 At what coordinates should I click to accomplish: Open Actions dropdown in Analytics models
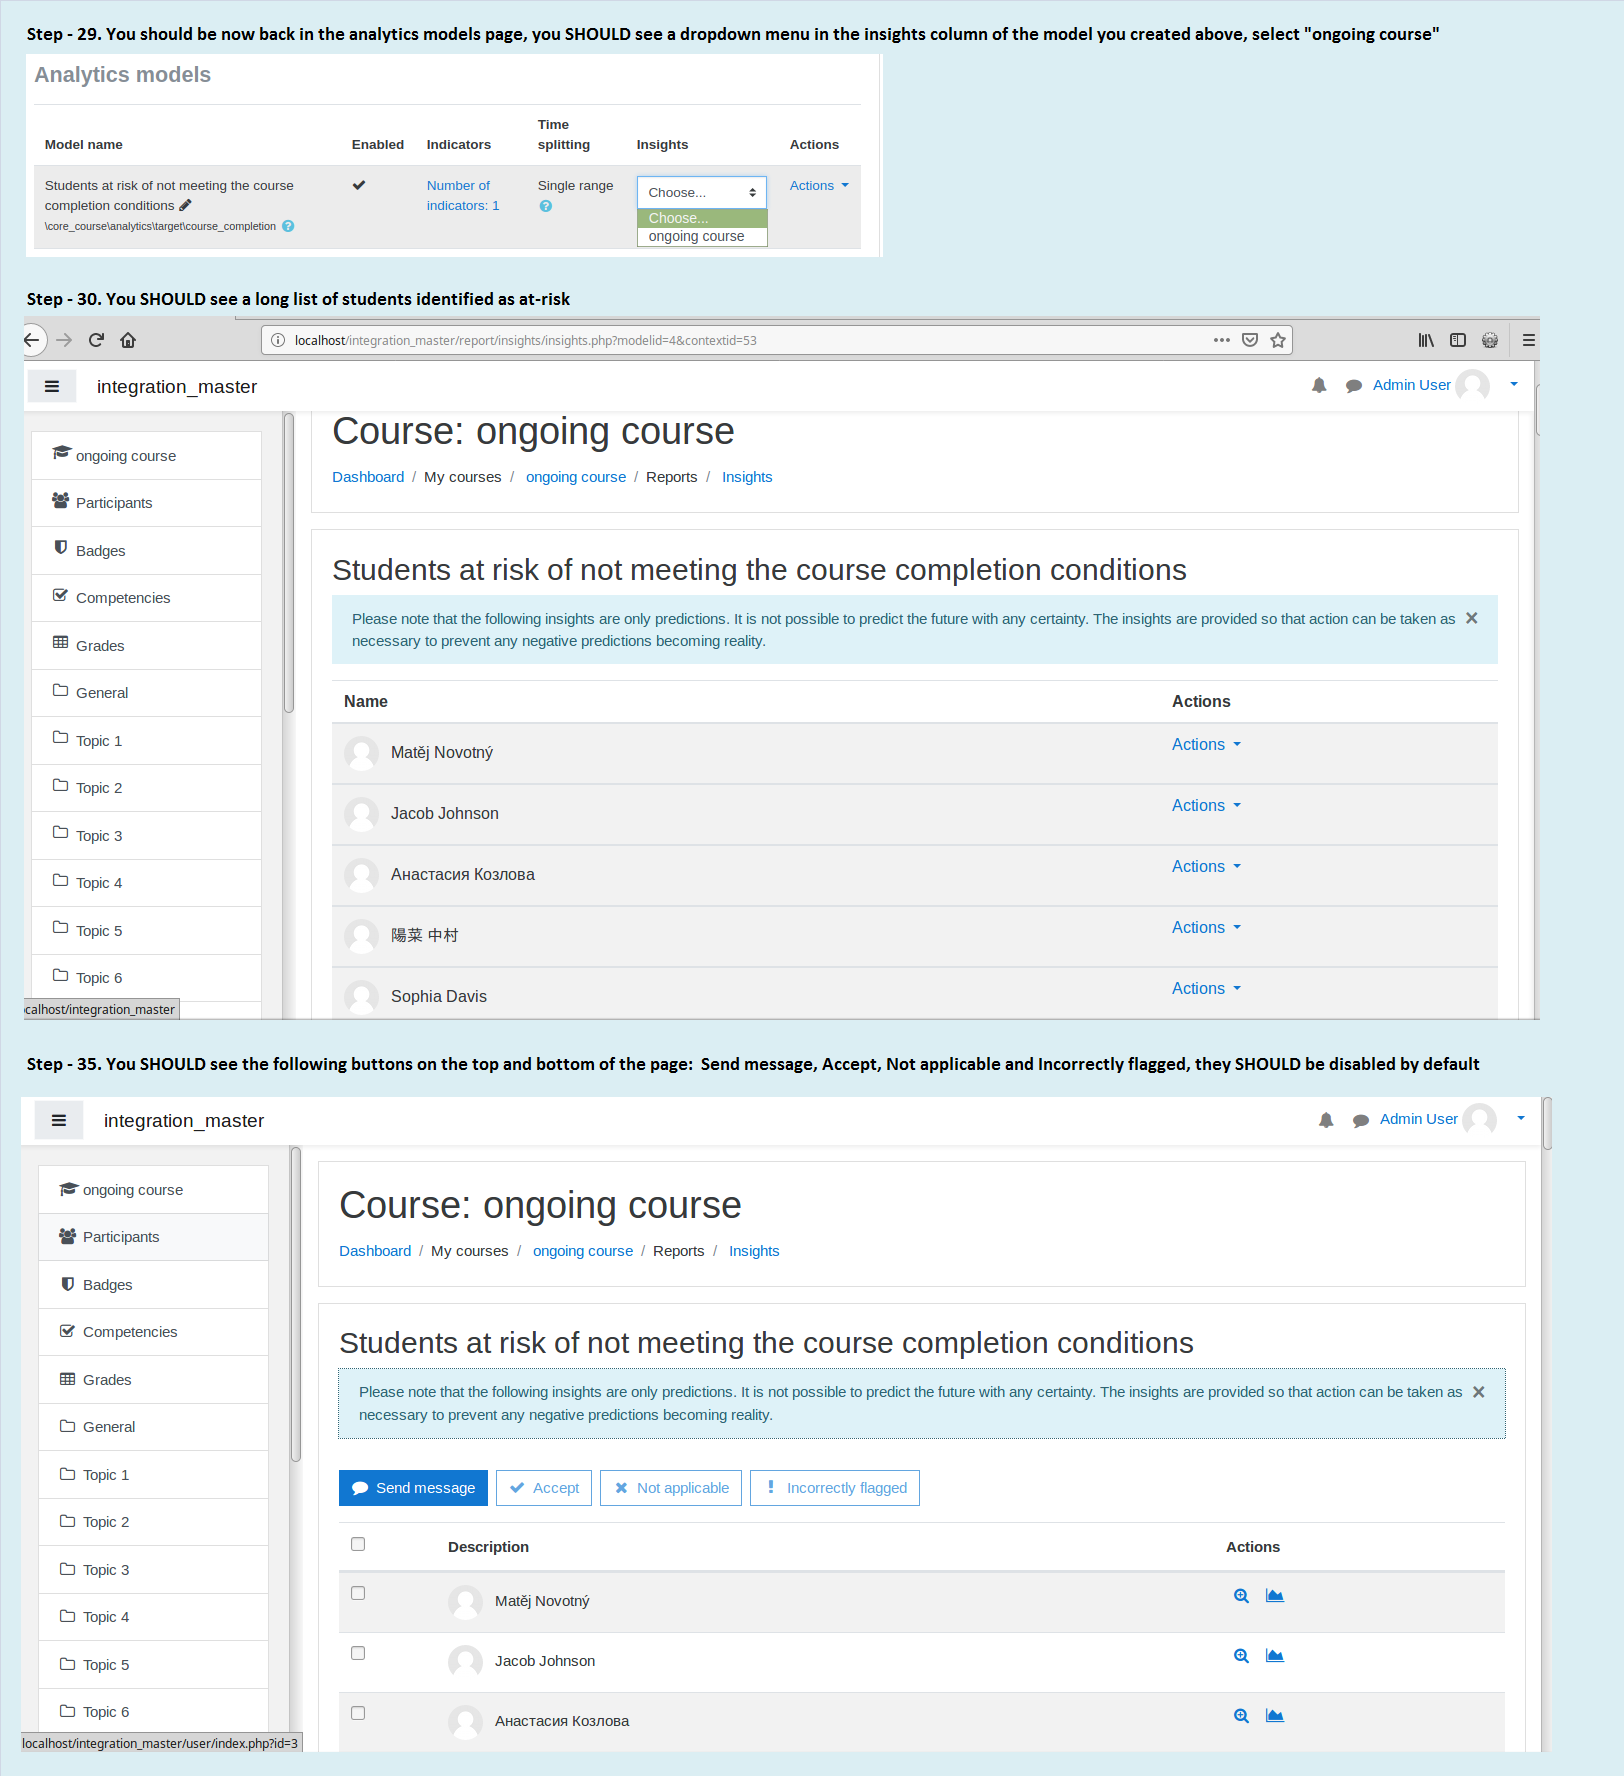[x=819, y=186]
